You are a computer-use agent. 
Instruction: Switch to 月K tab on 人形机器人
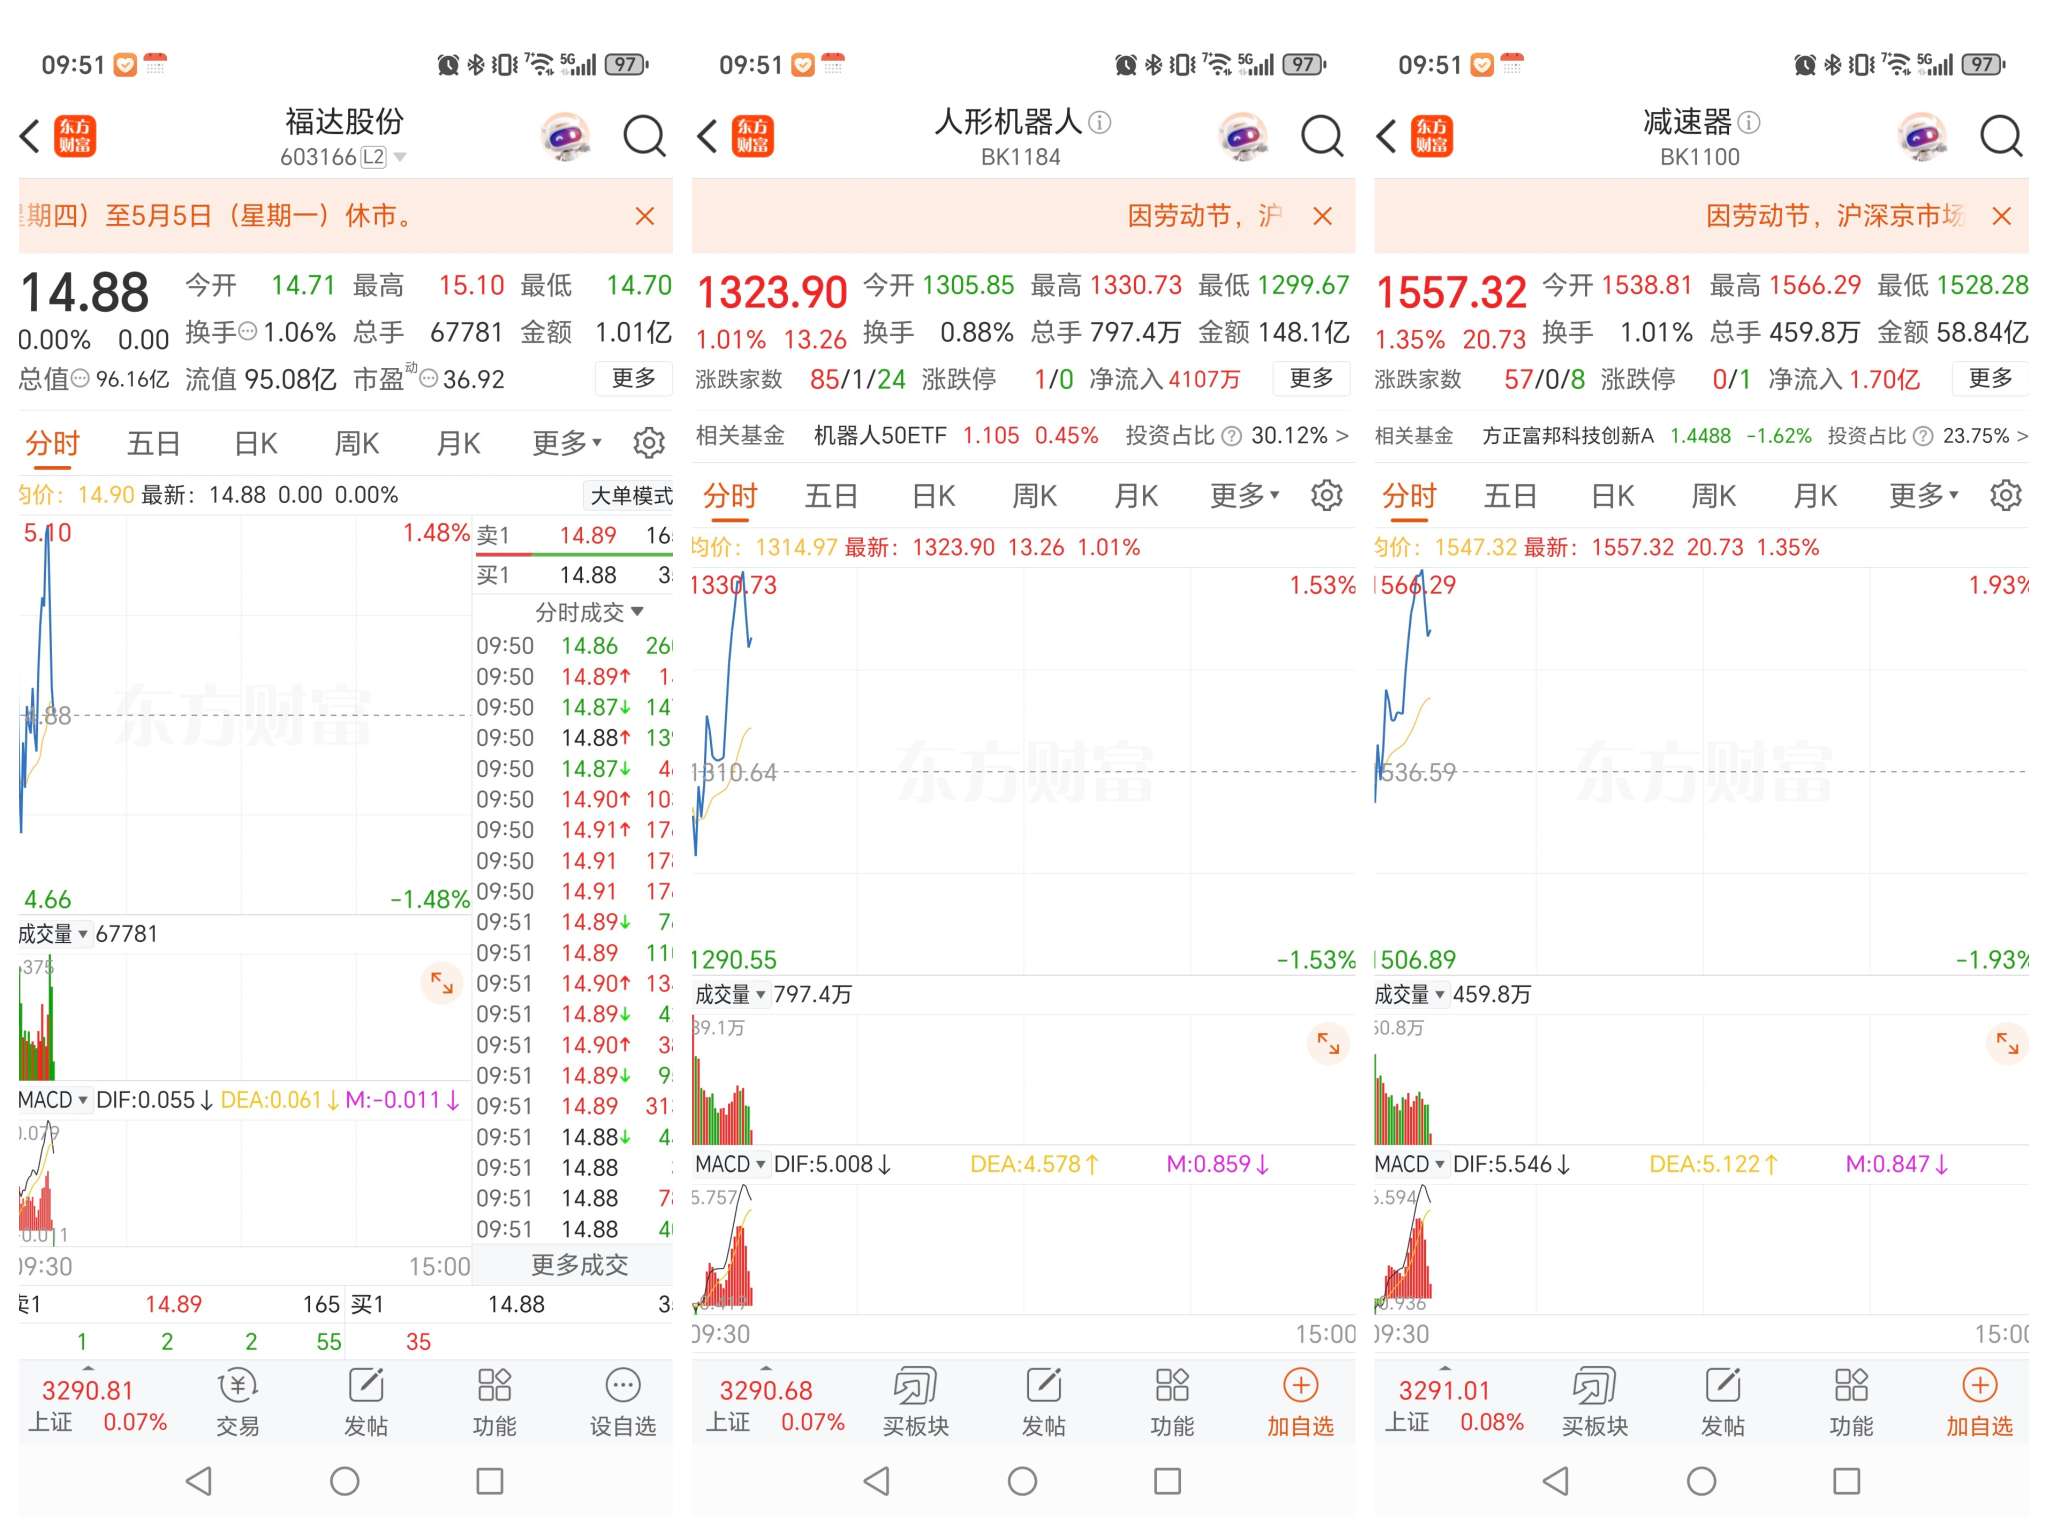[x=1137, y=495]
